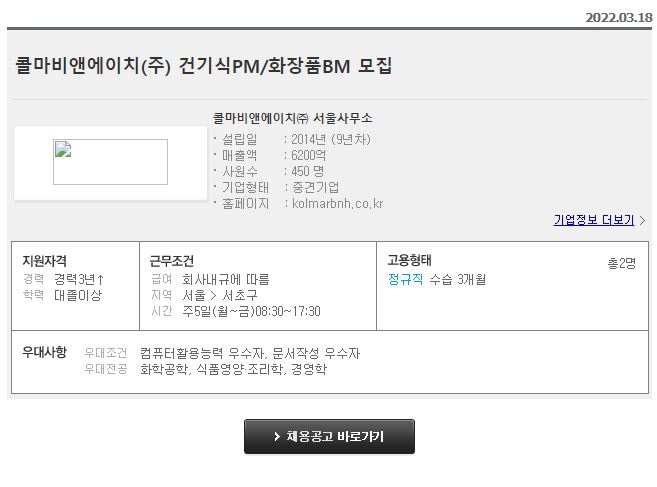Click the employee count 450 명

pyautogui.click(x=308, y=171)
